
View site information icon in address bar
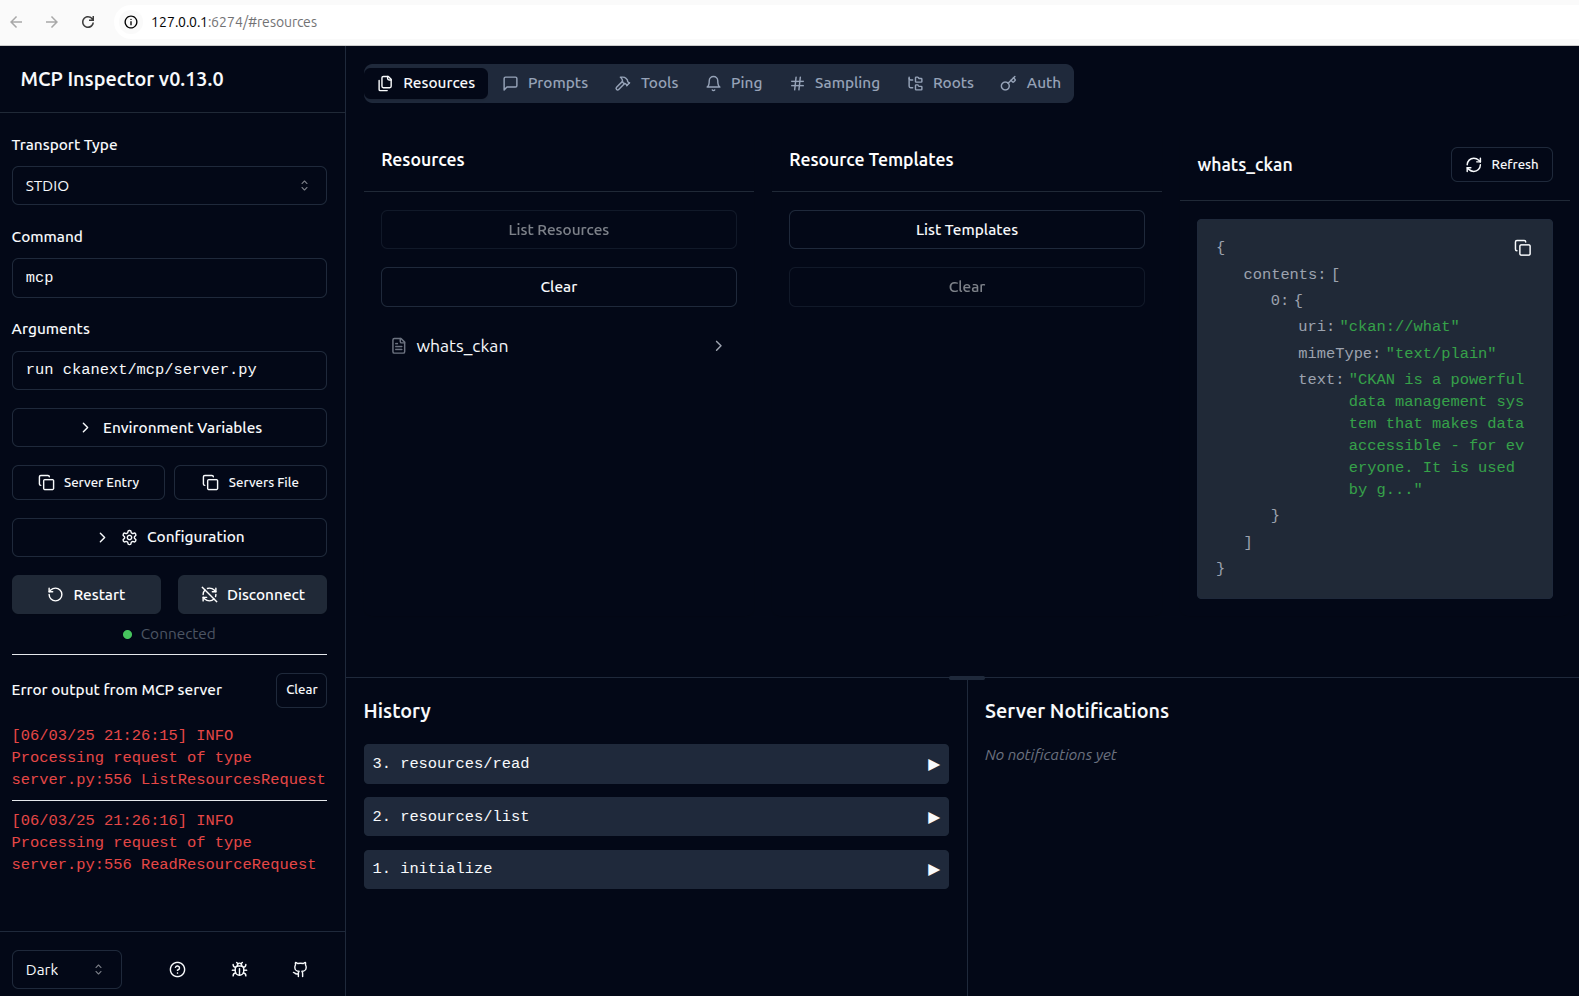(x=131, y=22)
